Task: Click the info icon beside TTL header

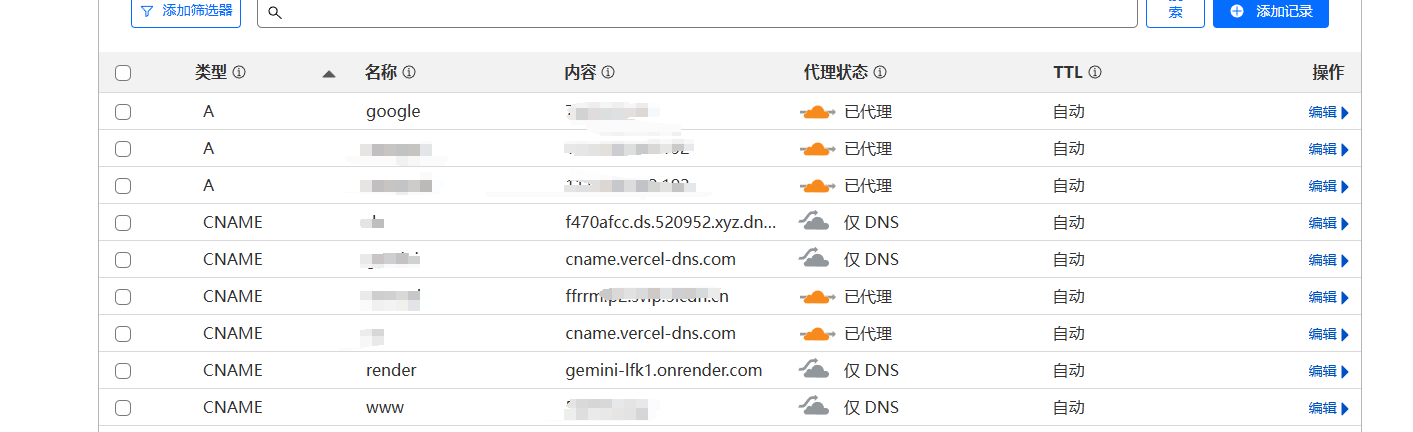Action: click(x=1095, y=73)
